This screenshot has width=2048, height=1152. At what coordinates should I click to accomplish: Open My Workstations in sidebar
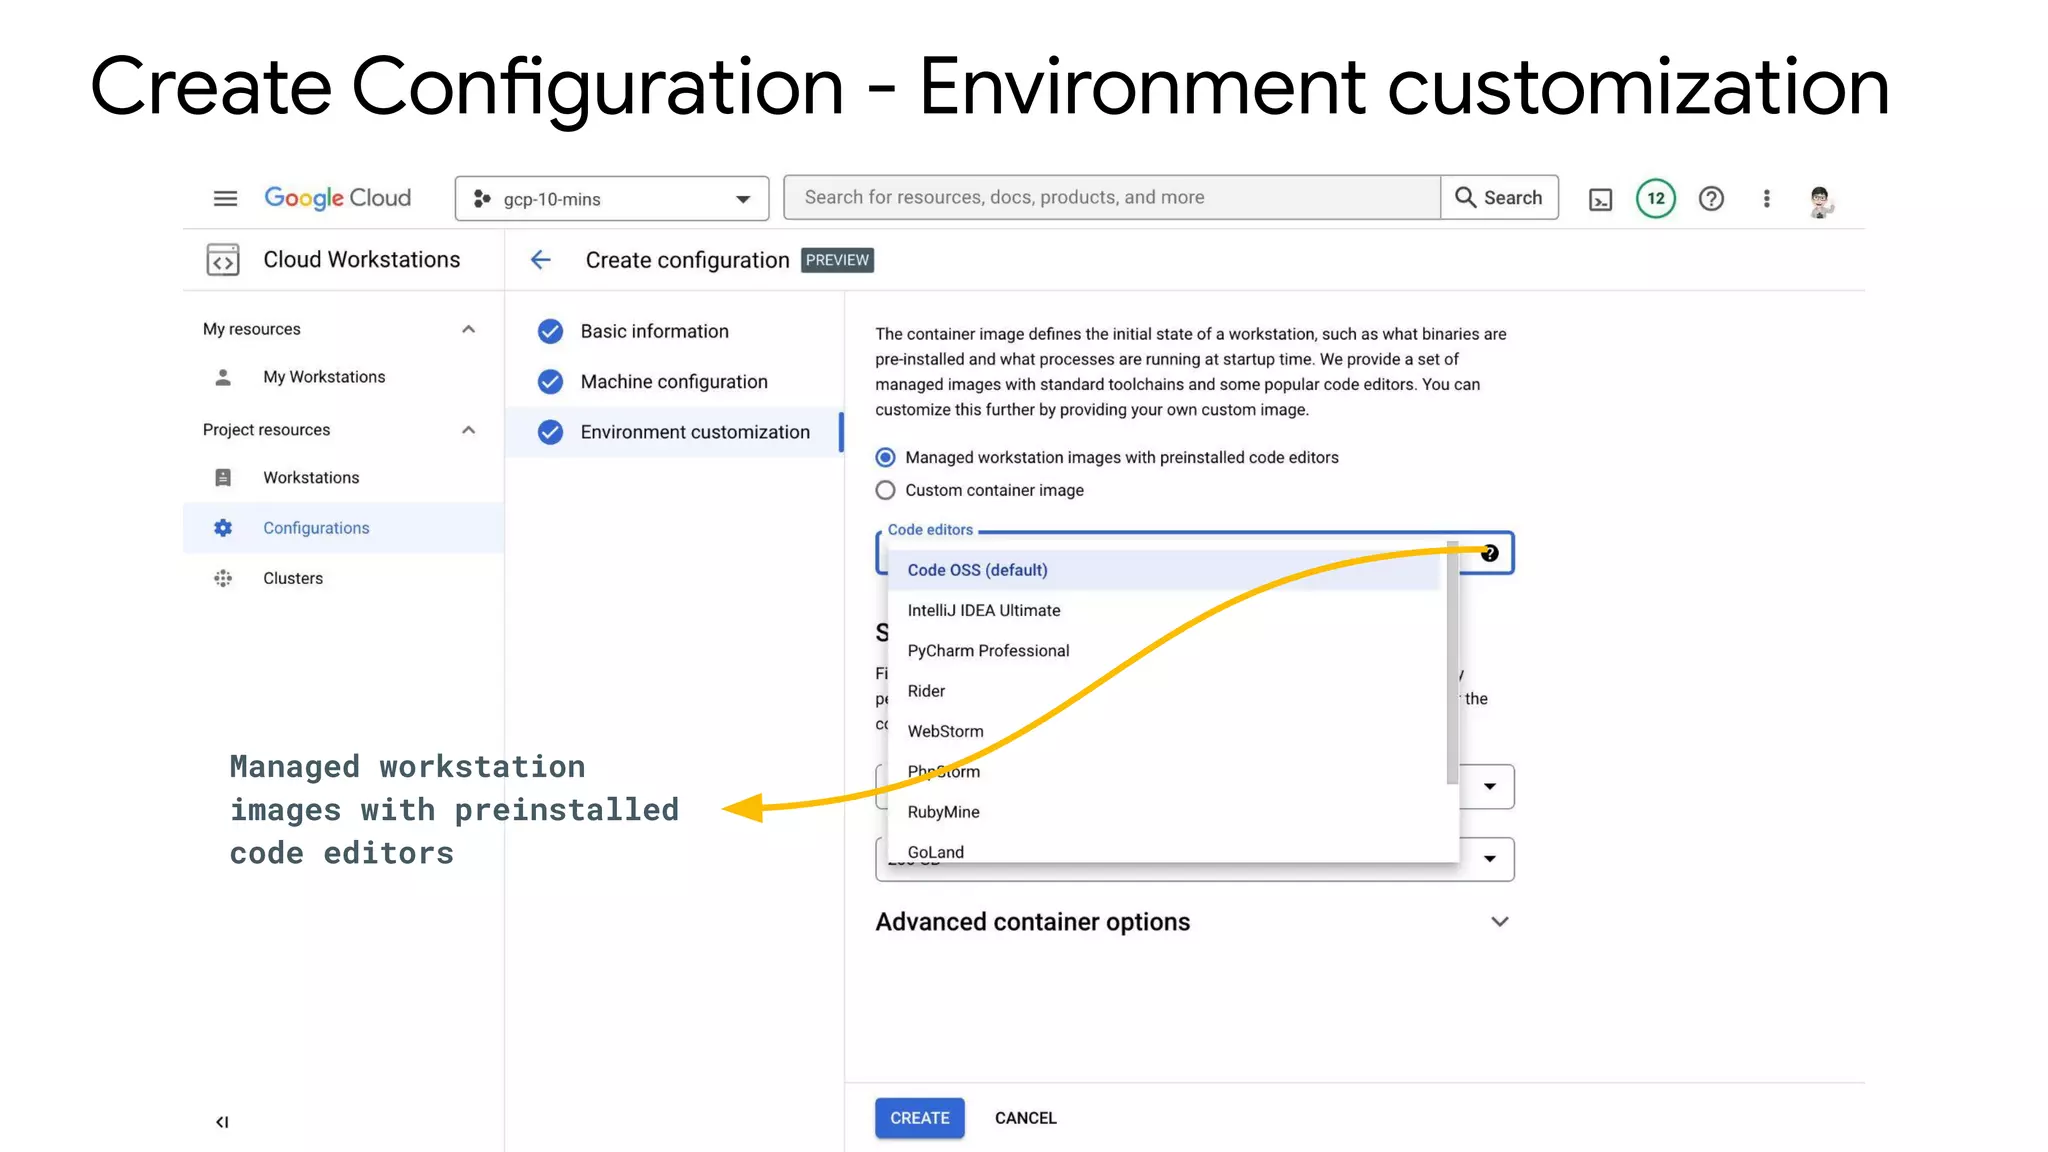[x=324, y=377]
